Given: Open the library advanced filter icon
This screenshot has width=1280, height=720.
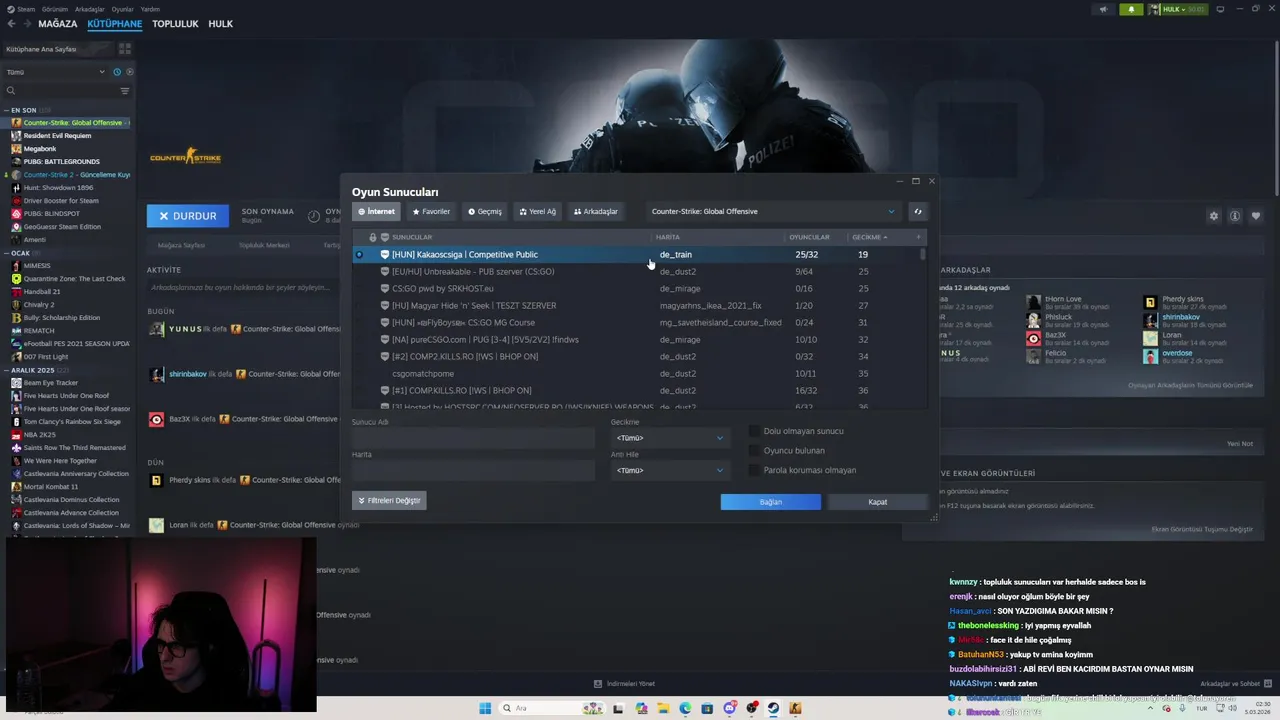Looking at the screenshot, I should click(125, 91).
